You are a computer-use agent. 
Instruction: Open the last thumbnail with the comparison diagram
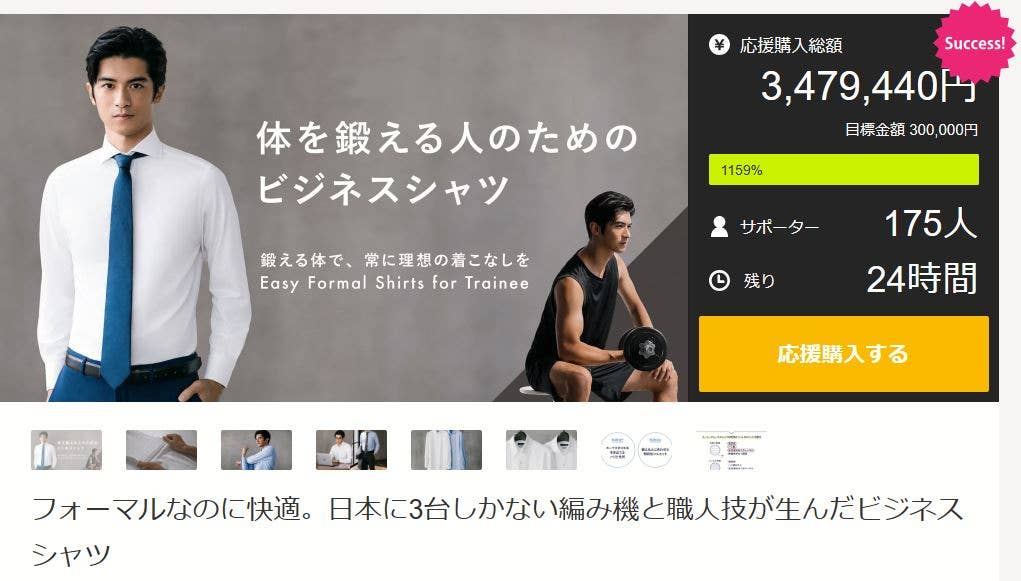tap(732, 450)
